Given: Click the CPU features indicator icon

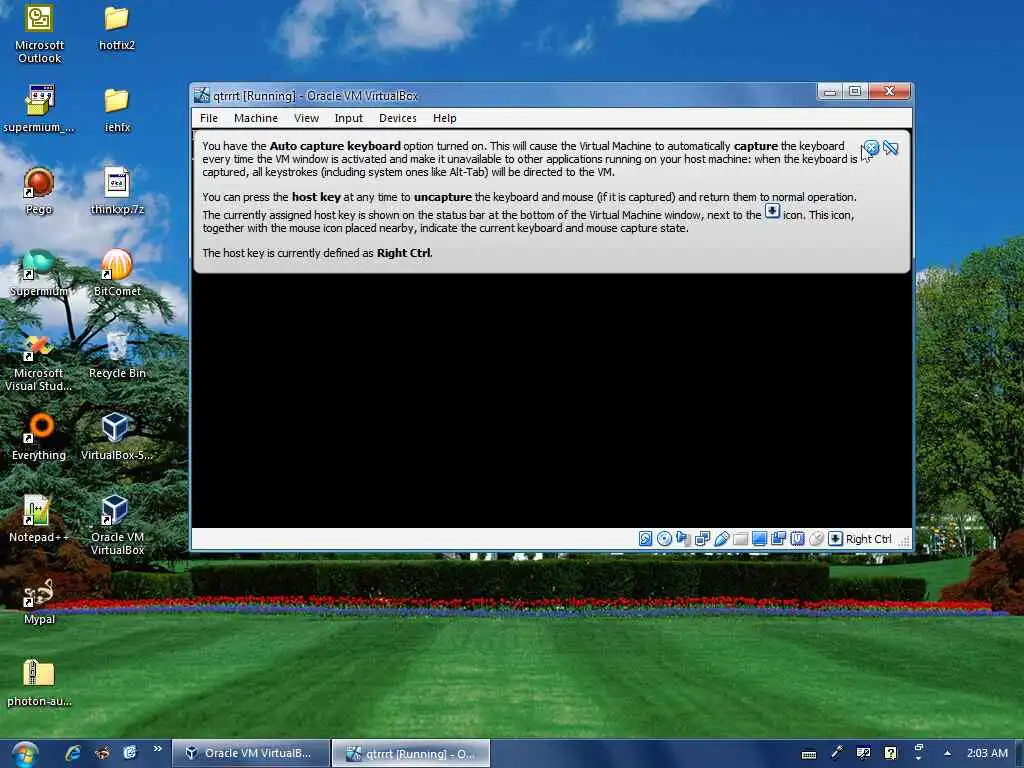Looking at the screenshot, I should [797, 539].
